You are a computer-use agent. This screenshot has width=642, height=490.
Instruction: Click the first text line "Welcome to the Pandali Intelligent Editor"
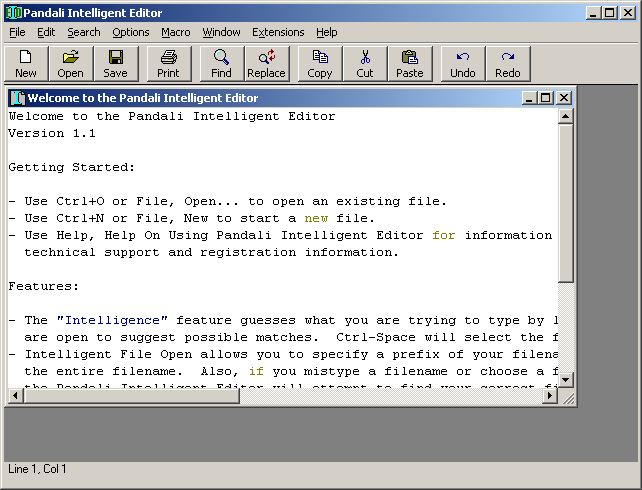tap(172, 117)
